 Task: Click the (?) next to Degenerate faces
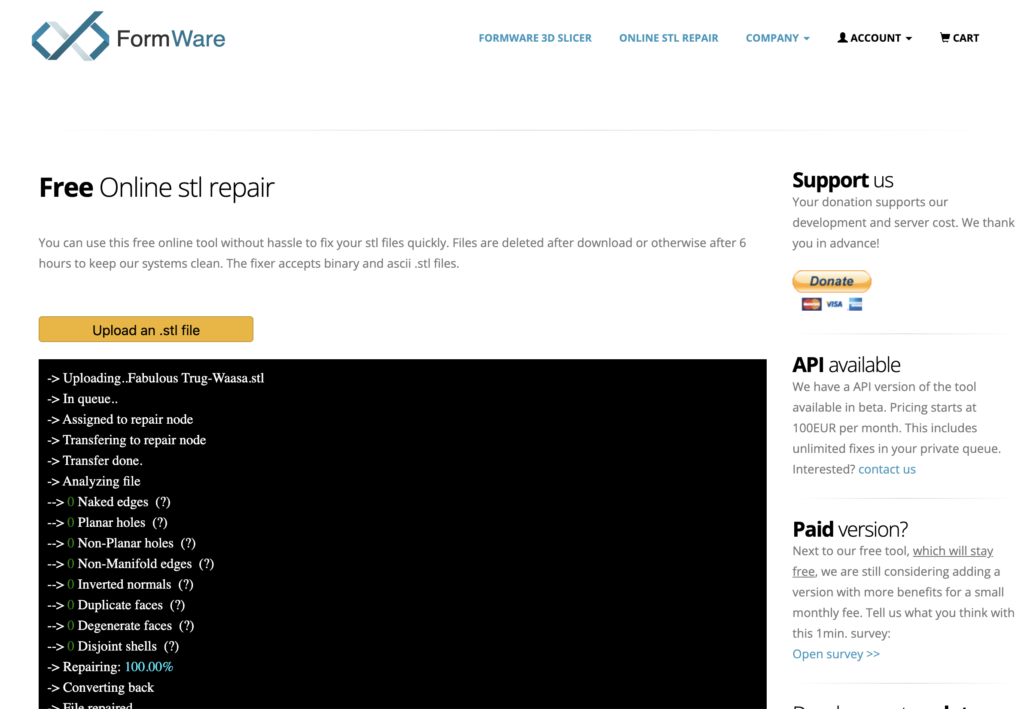point(186,625)
